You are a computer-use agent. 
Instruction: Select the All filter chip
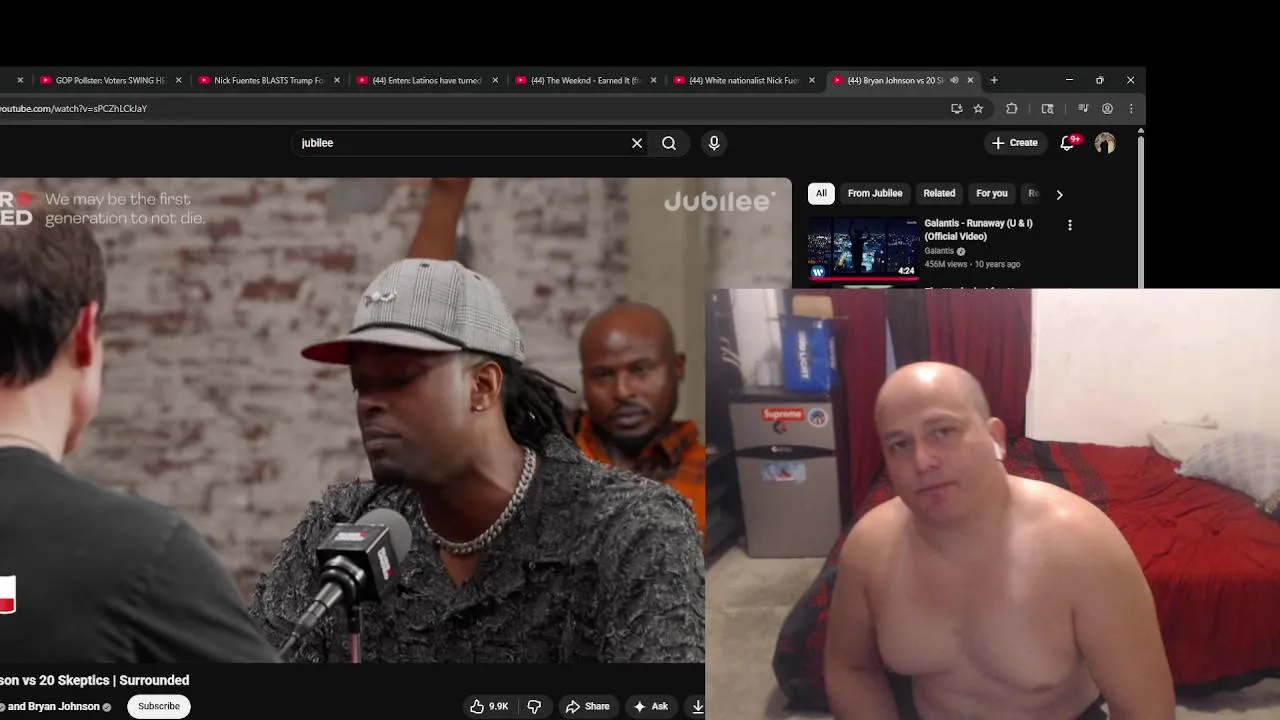[x=821, y=193]
